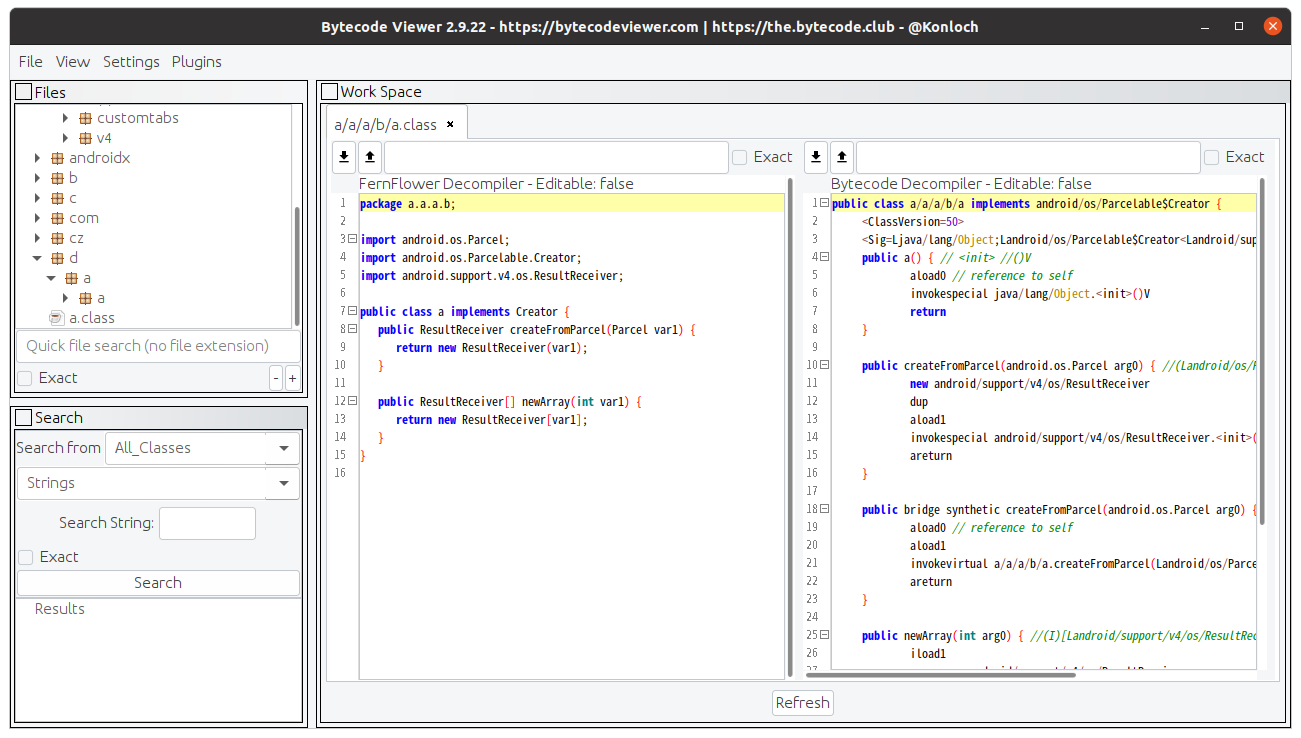Expand the cz tree node
Screen dimensions: 1301x738
(x=38, y=238)
